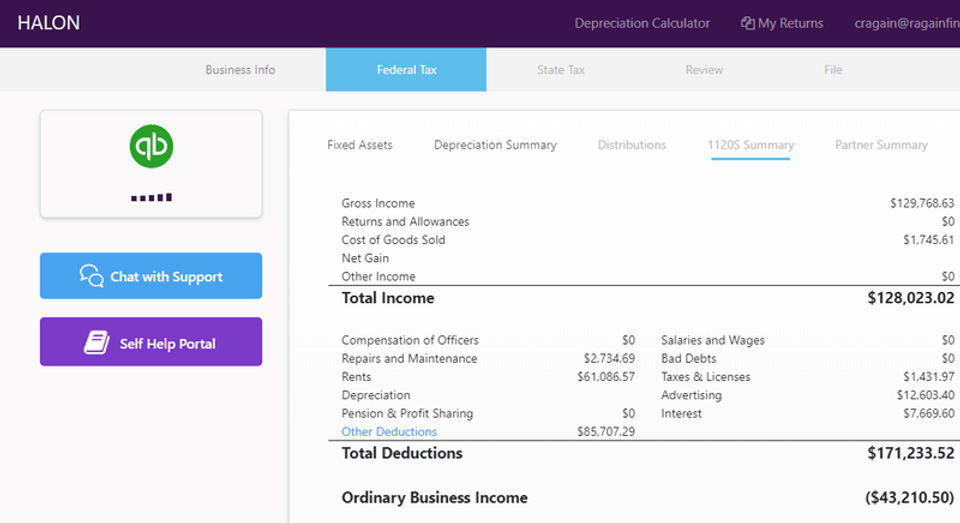Switch to the Fixed Assets tab
This screenshot has width=960, height=523.
[360, 145]
